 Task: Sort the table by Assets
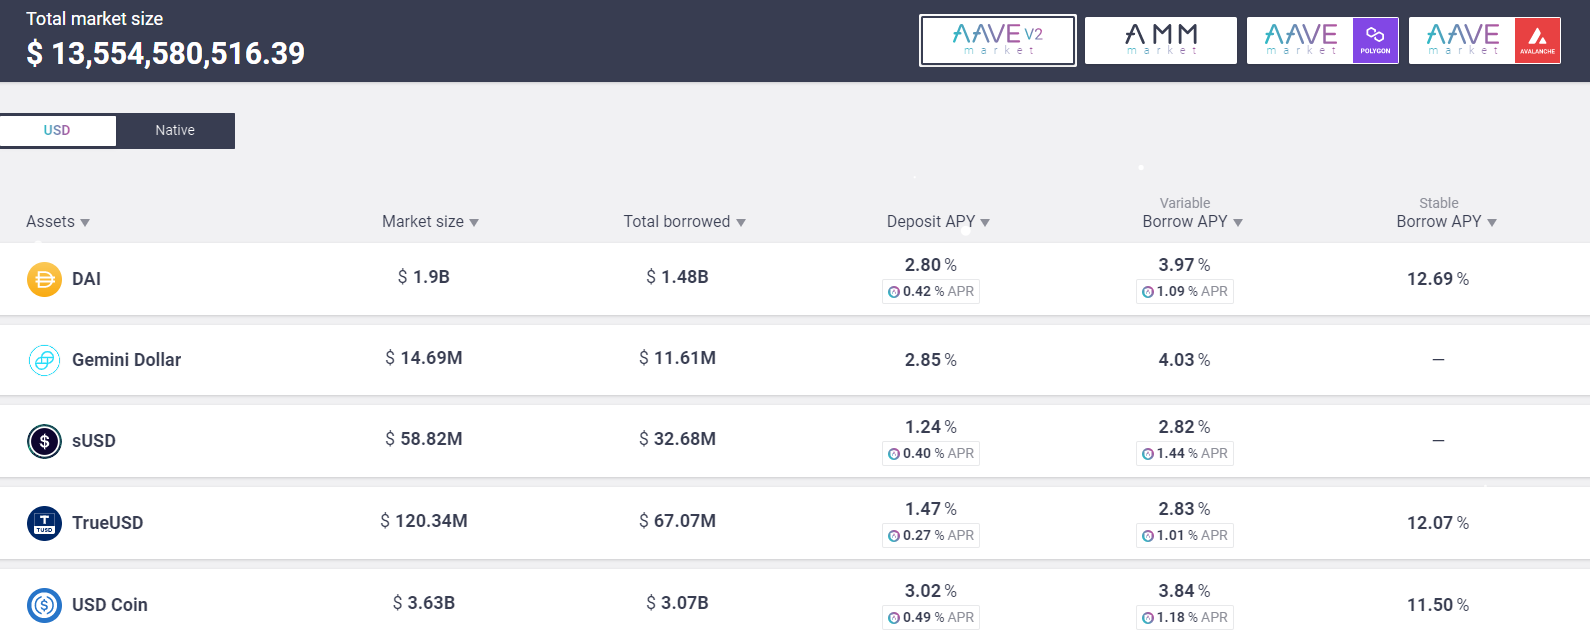pyautogui.click(x=58, y=222)
